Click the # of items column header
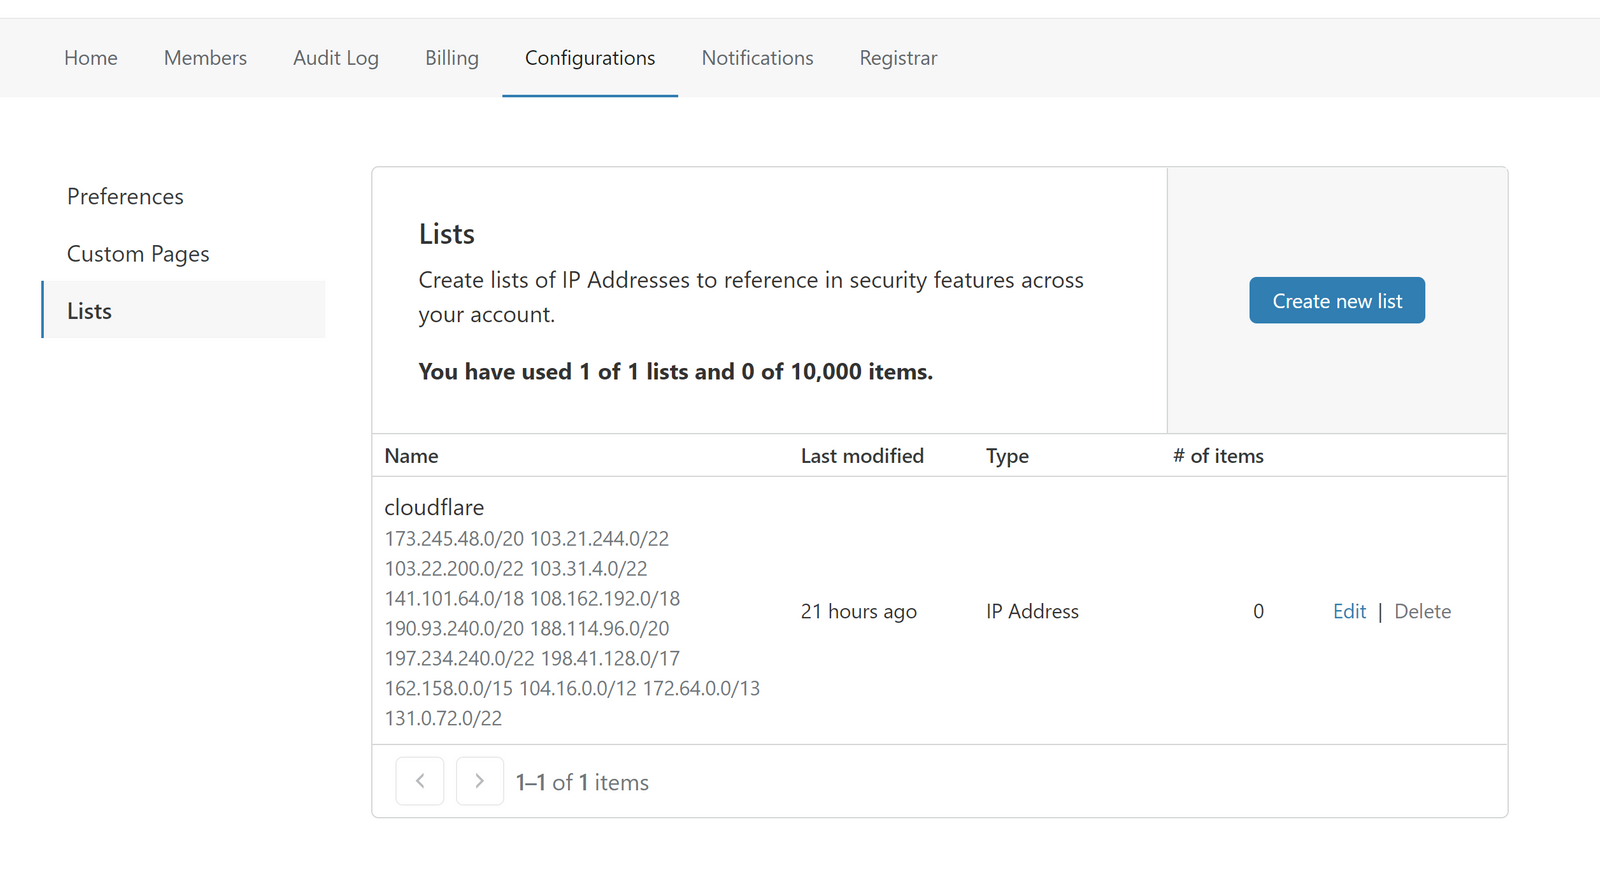 1218,456
